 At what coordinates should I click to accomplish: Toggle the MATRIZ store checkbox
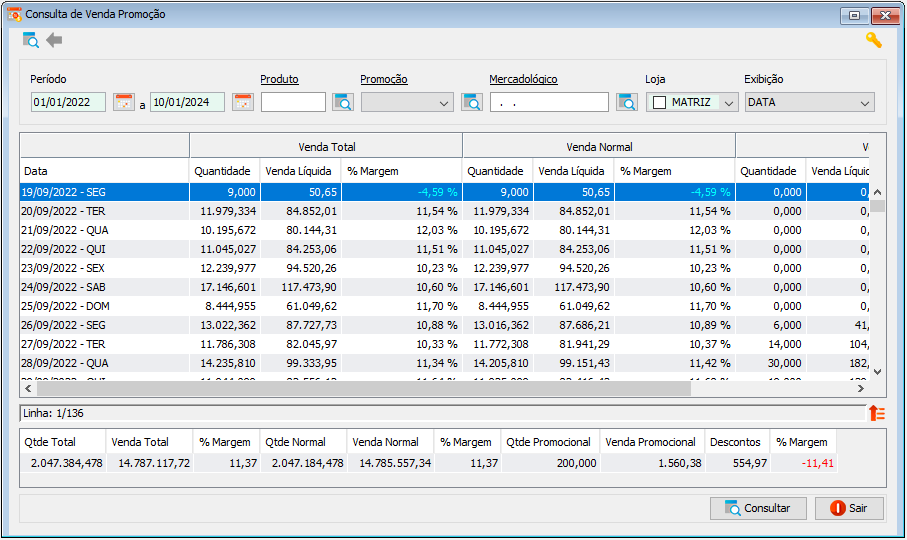(x=659, y=102)
